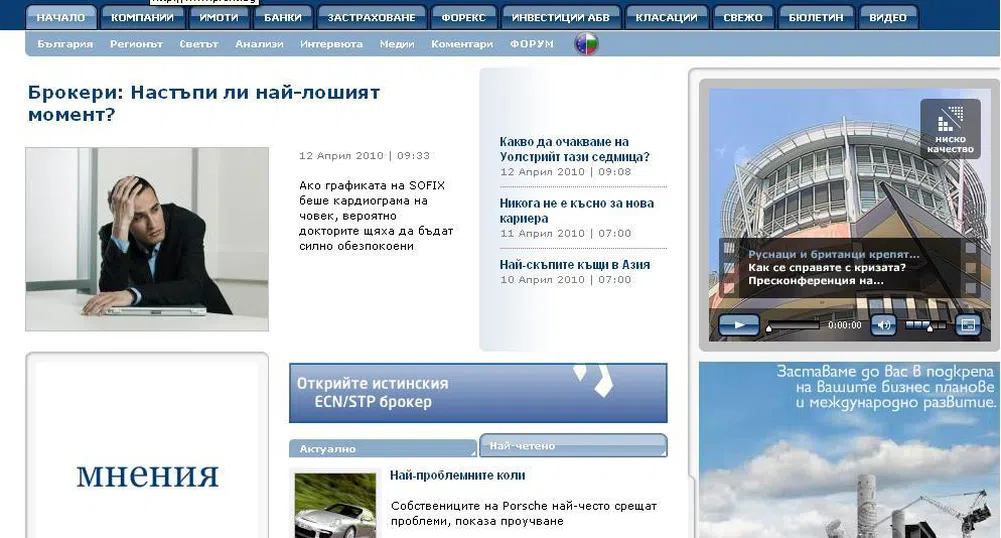This screenshot has height=538, width=1001.
Task: Click the video progress seek bar
Action: point(793,325)
